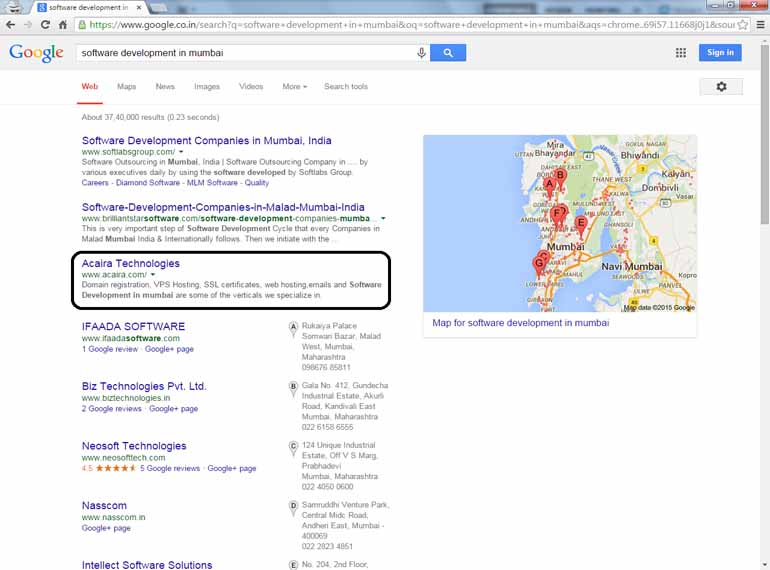
Task: Click the browser address bar URL
Action: [x=412, y=25]
